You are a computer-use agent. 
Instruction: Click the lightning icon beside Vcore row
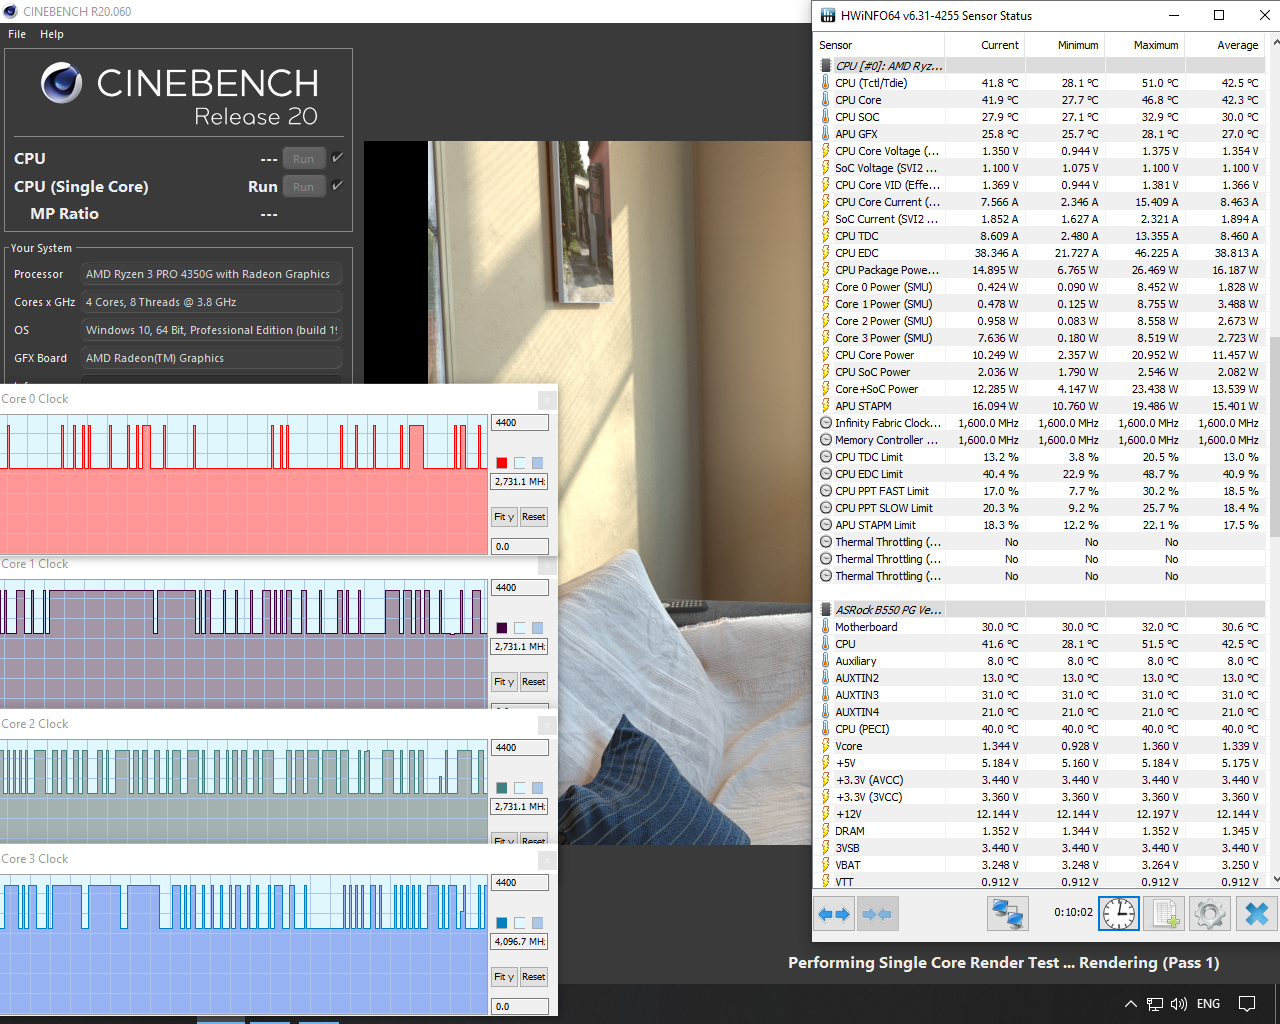click(826, 746)
